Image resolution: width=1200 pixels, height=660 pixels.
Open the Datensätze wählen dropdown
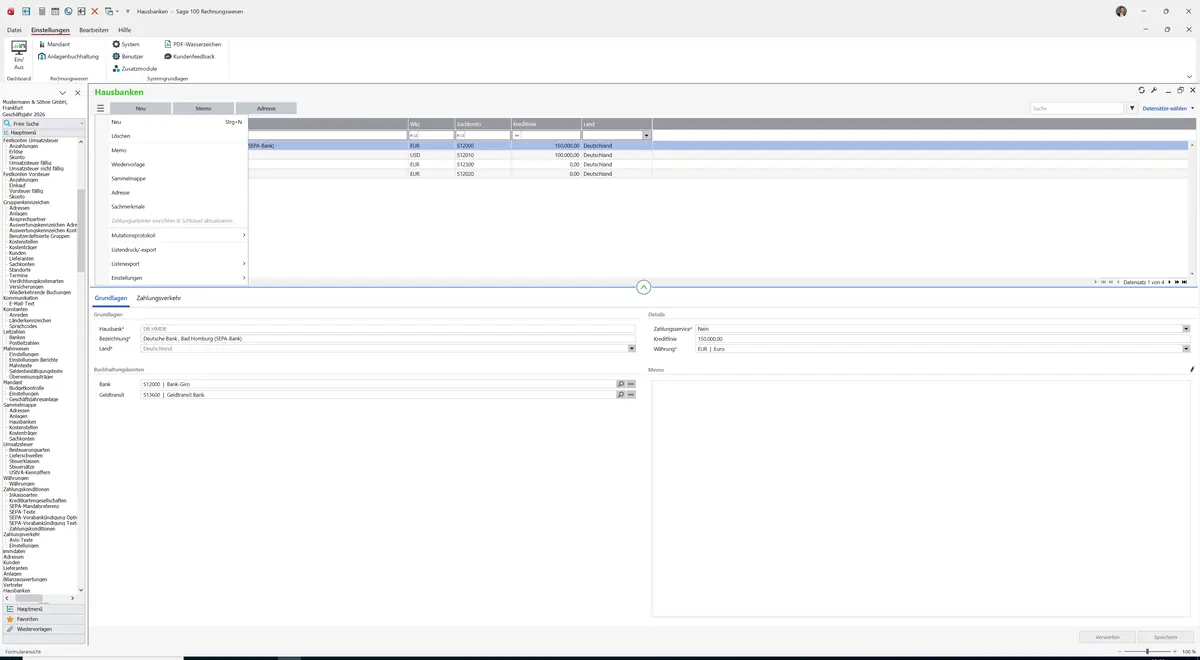(1168, 108)
